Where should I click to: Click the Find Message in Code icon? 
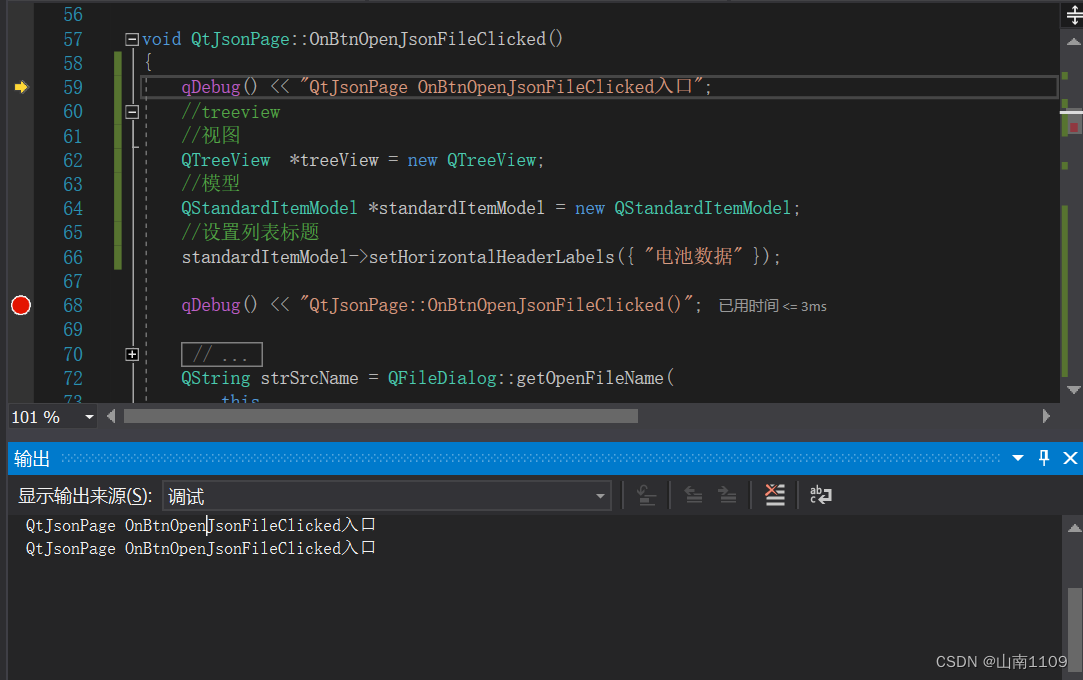pos(646,496)
